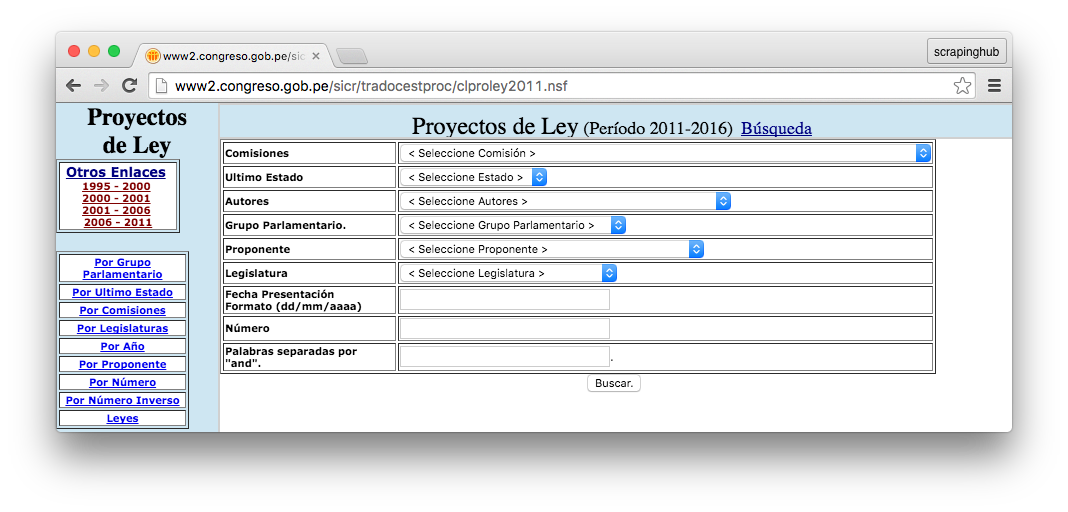Image resolution: width=1068 pixels, height=512 pixels.
Task: Open the Chrome hamburger menu
Action: (994, 86)
